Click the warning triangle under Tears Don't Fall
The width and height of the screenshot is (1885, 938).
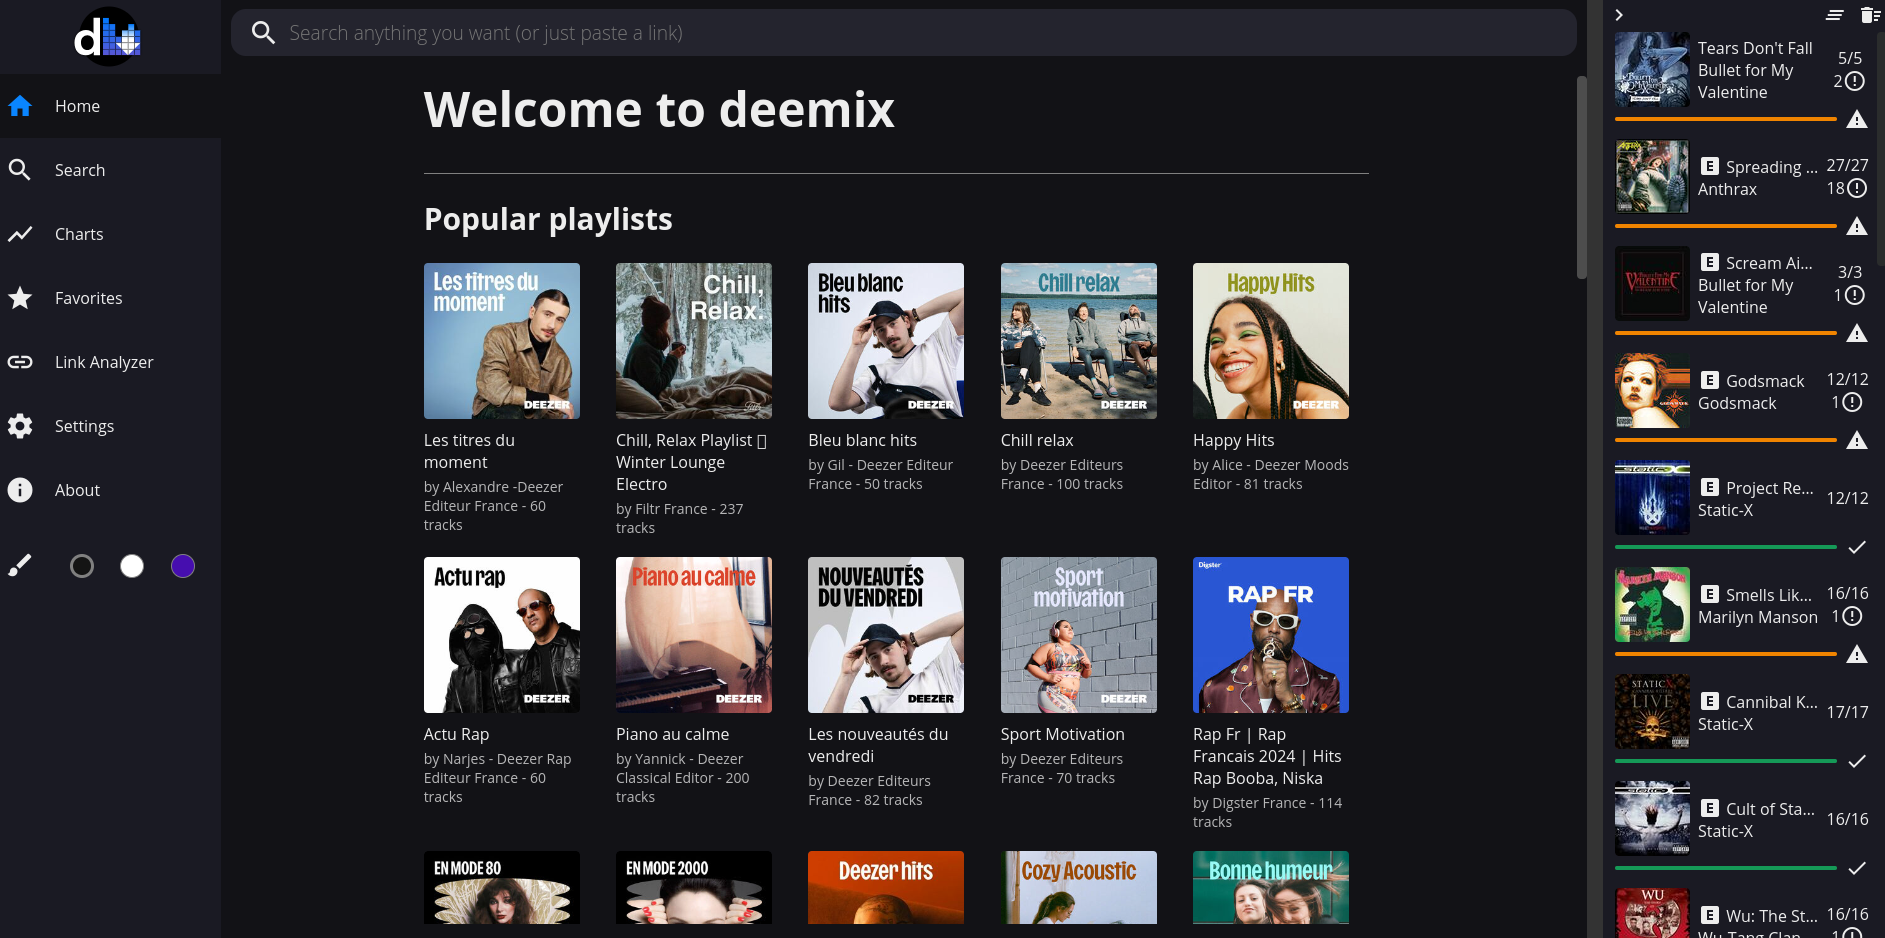(x=1857, y=120)
